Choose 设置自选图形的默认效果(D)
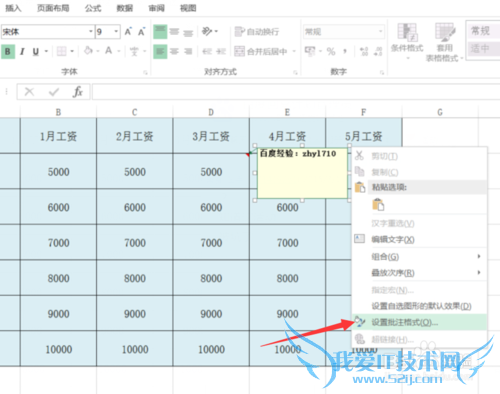Image resolution: width=500 pixels, height=394 pixels. pos(420,306)
